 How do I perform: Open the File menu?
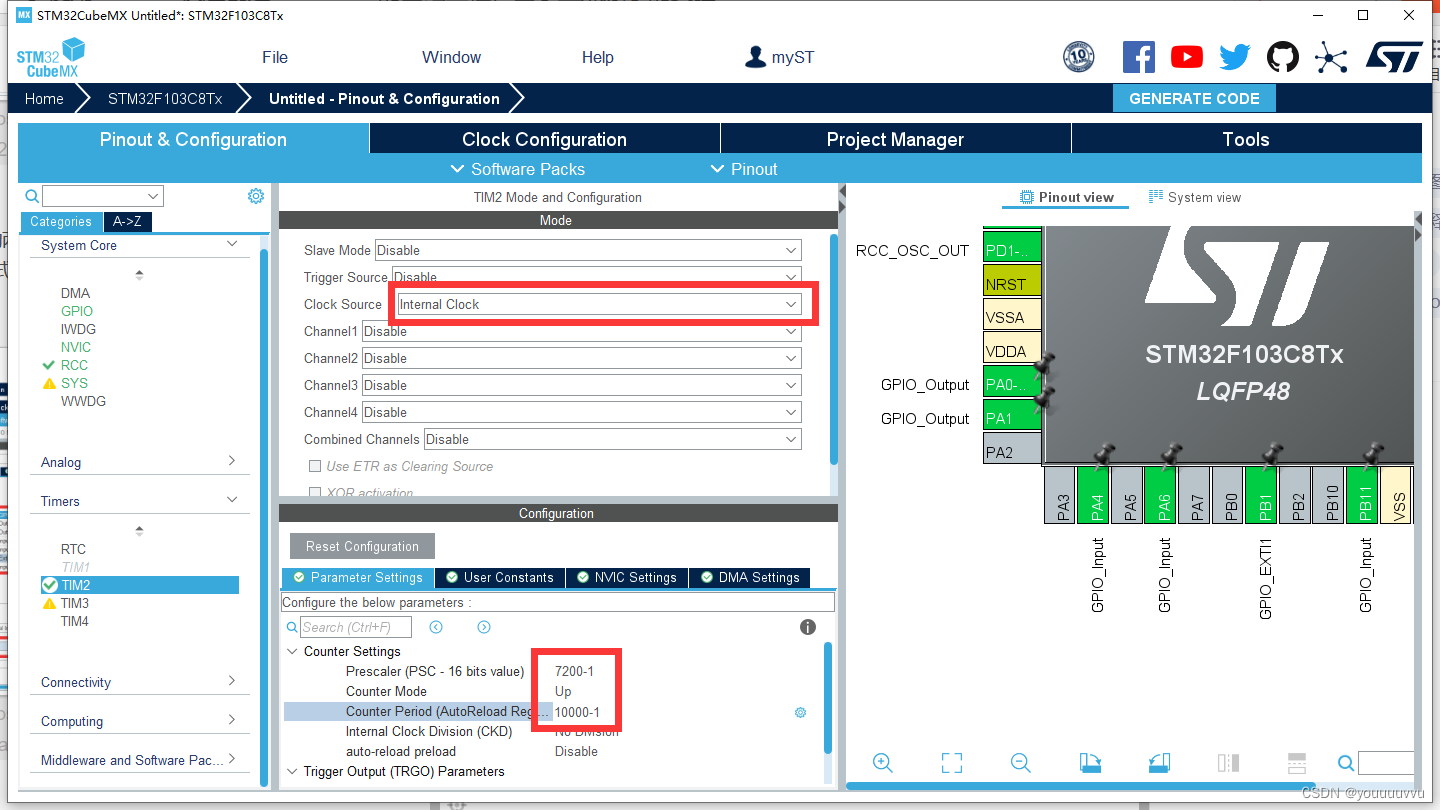tap(275, 57)
